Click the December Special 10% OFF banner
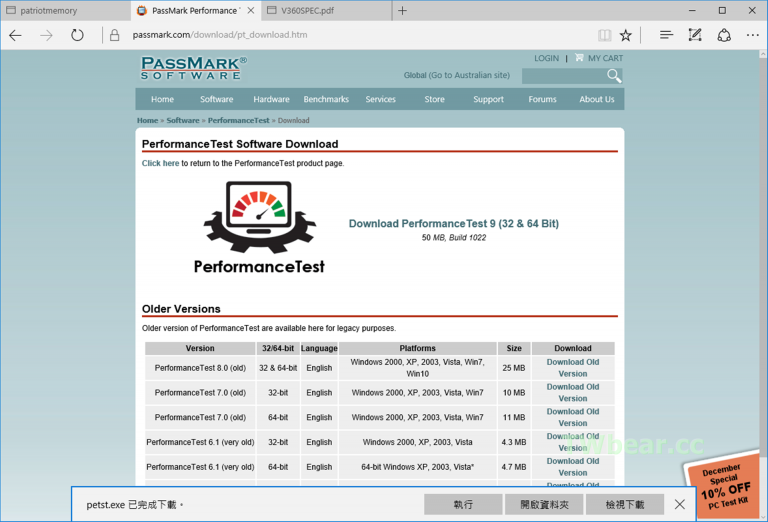Viewport: 768px width, 522px height. [x=728, y=486]
